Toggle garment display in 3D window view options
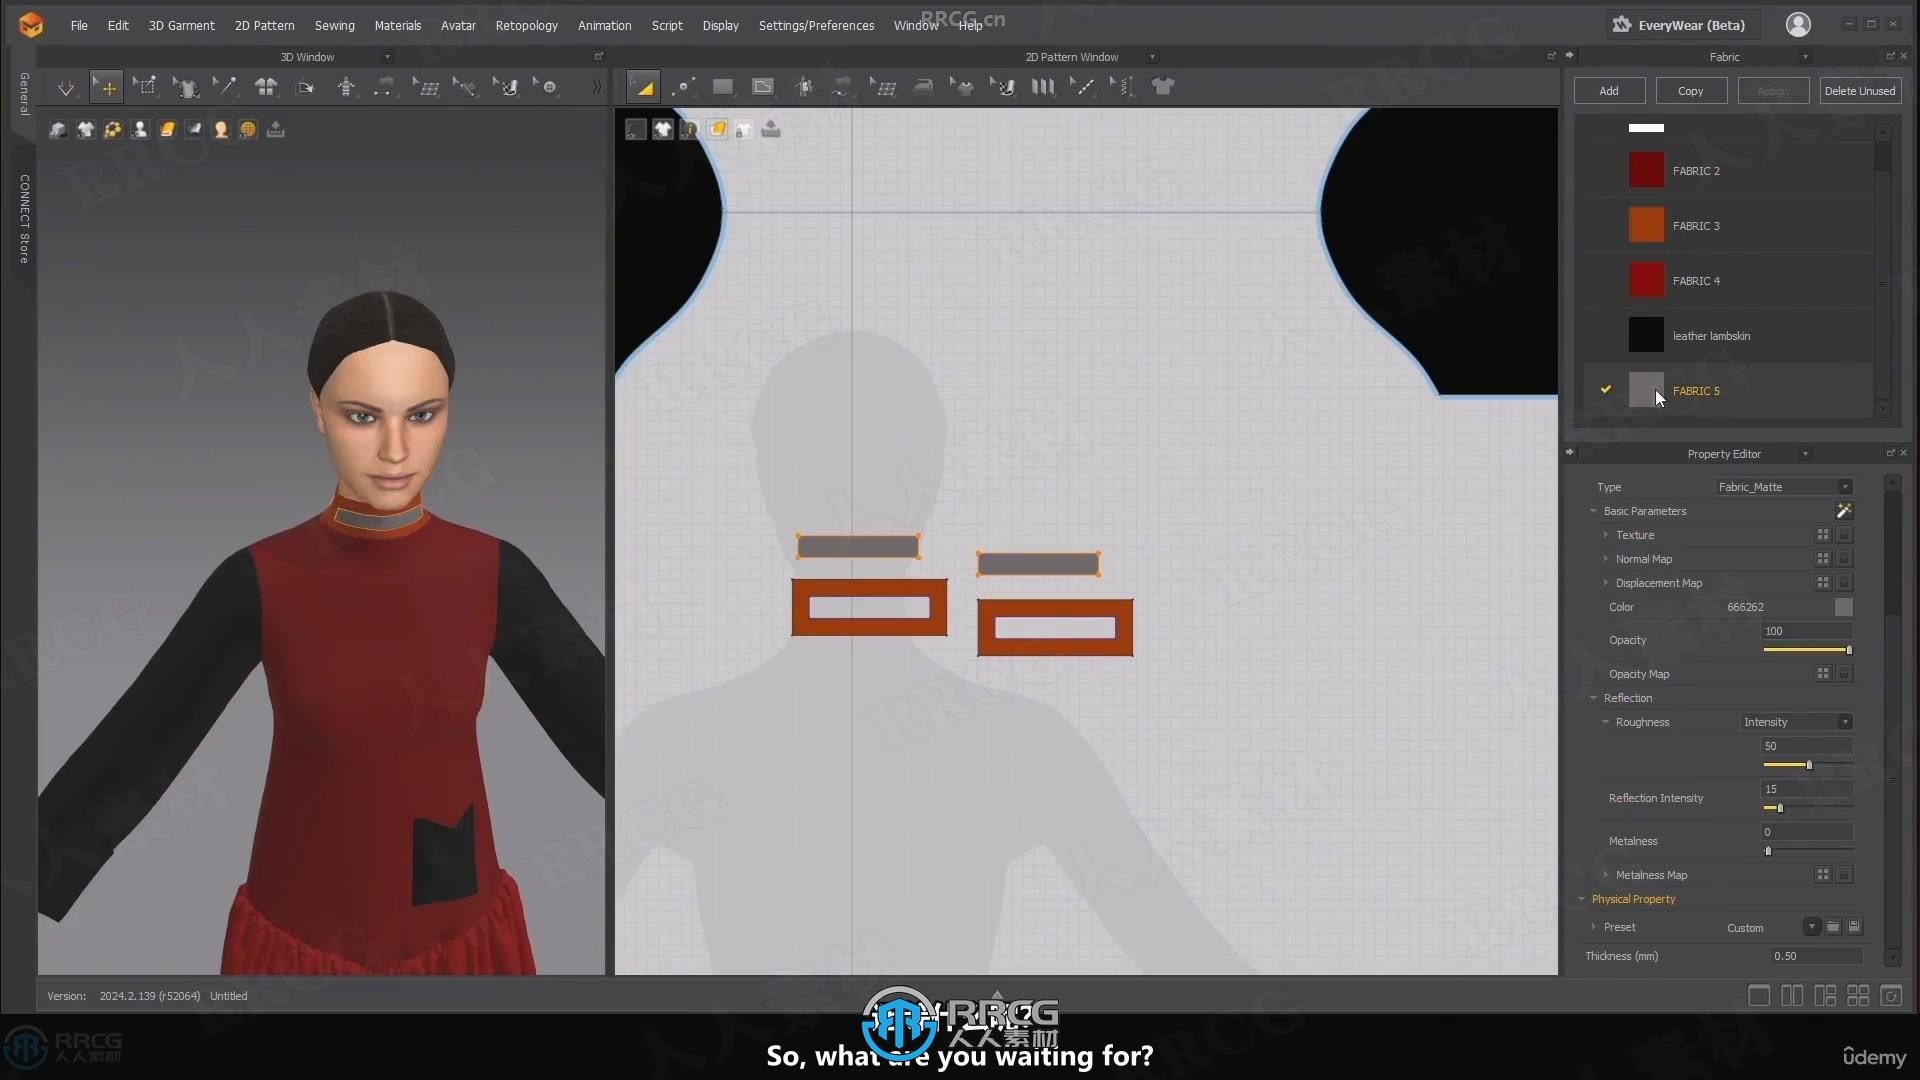Viewport: 1920px width, 1080px height. 85,129
